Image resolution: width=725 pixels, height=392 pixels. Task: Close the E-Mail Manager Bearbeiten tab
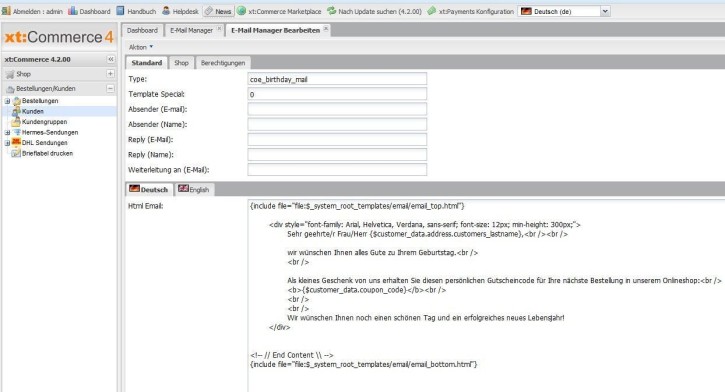pos(326,29)
